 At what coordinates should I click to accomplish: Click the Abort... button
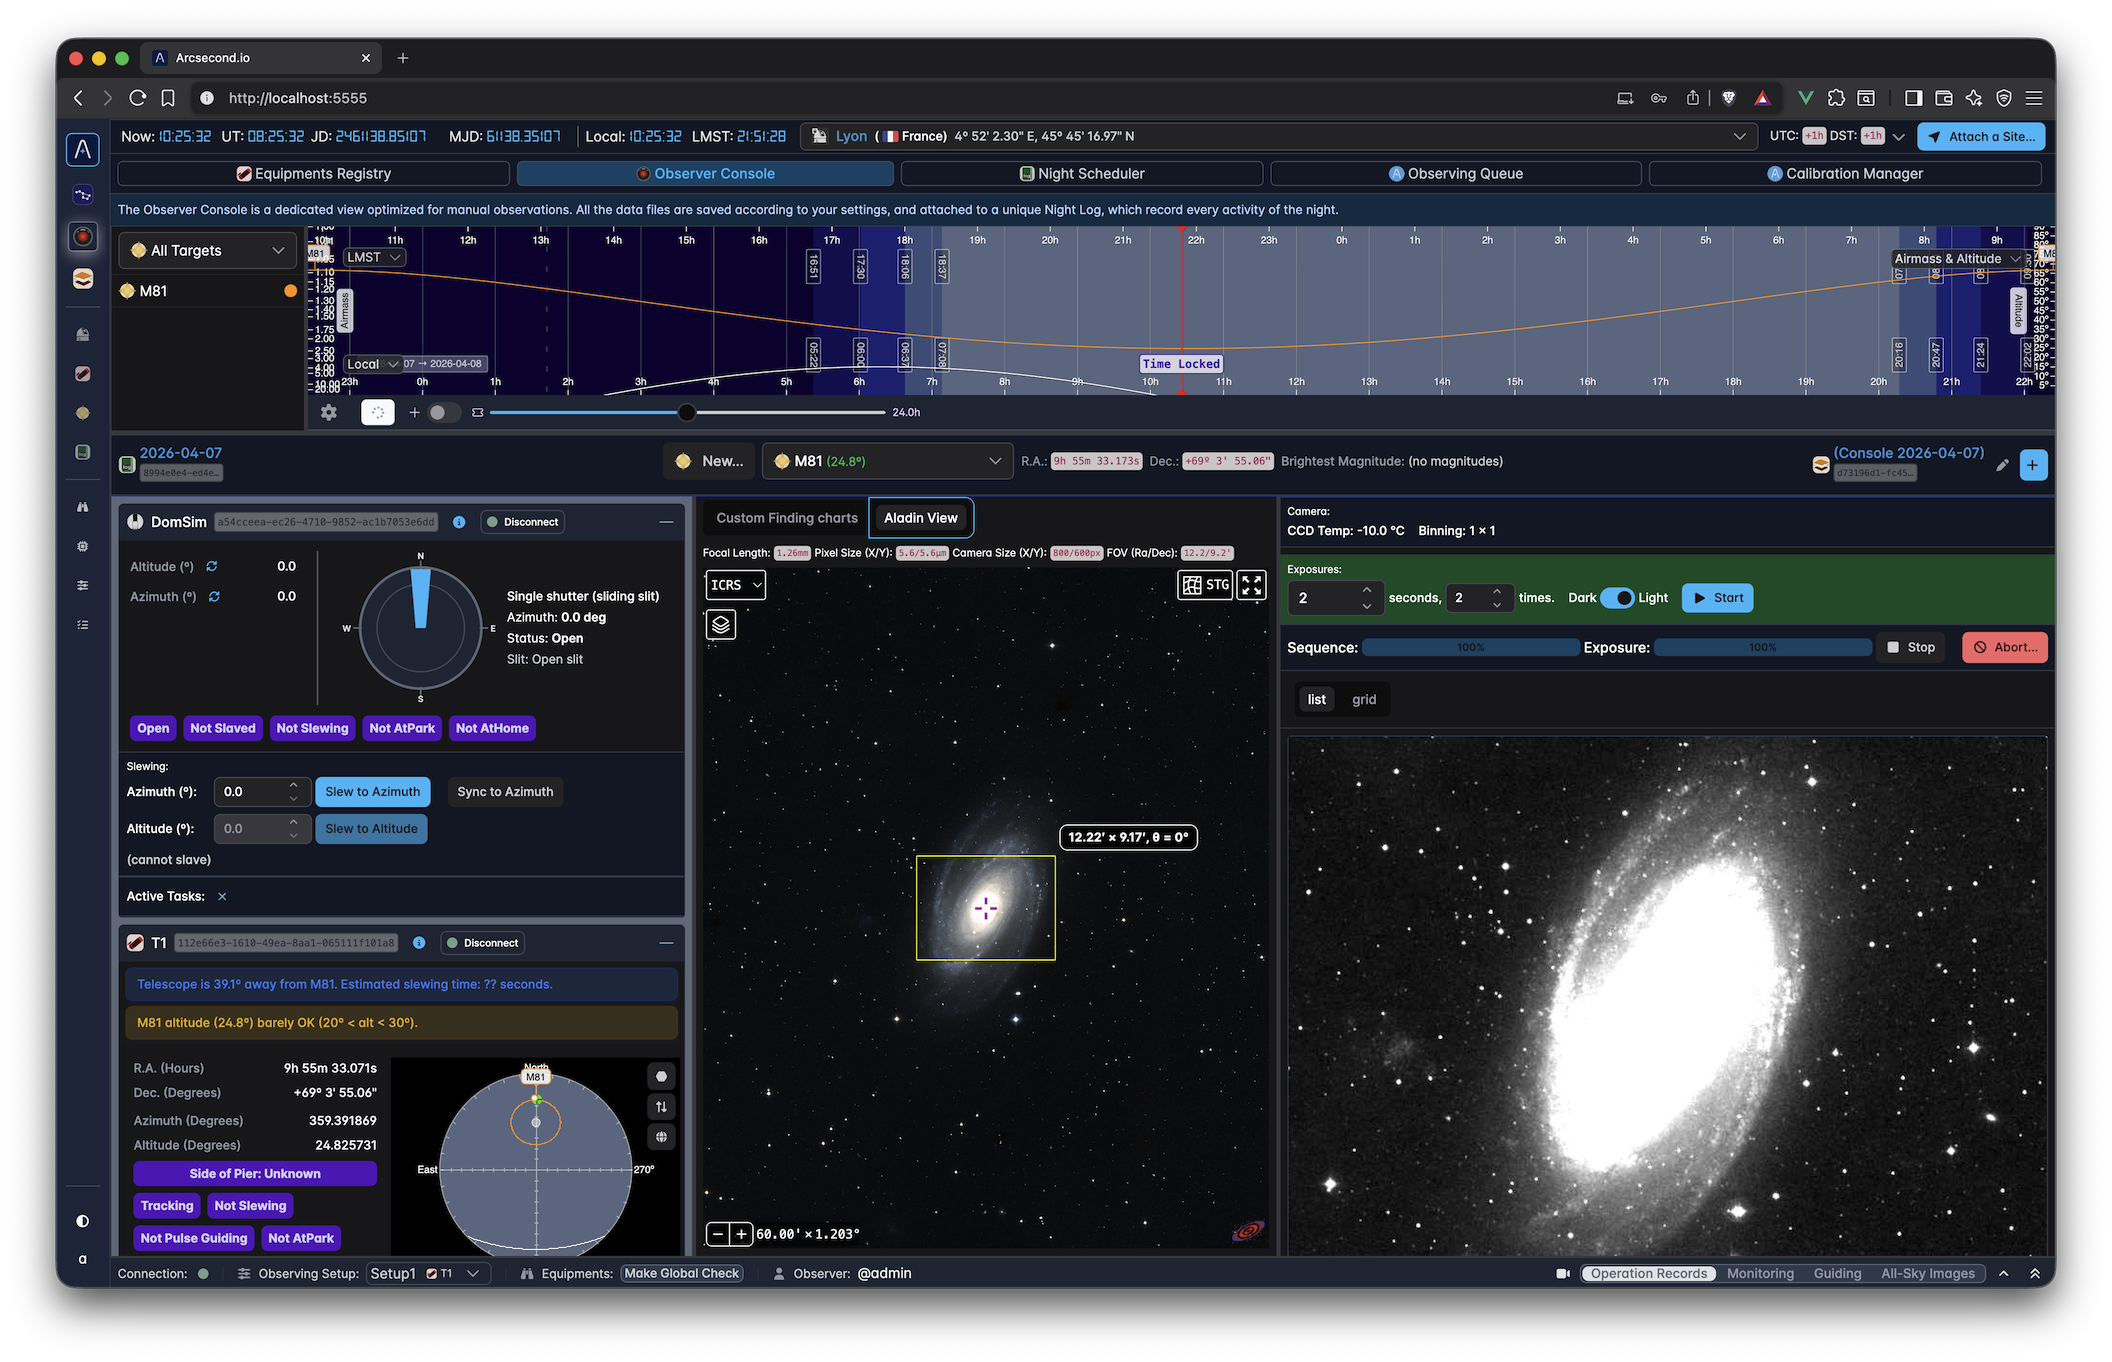point(2005,647)
